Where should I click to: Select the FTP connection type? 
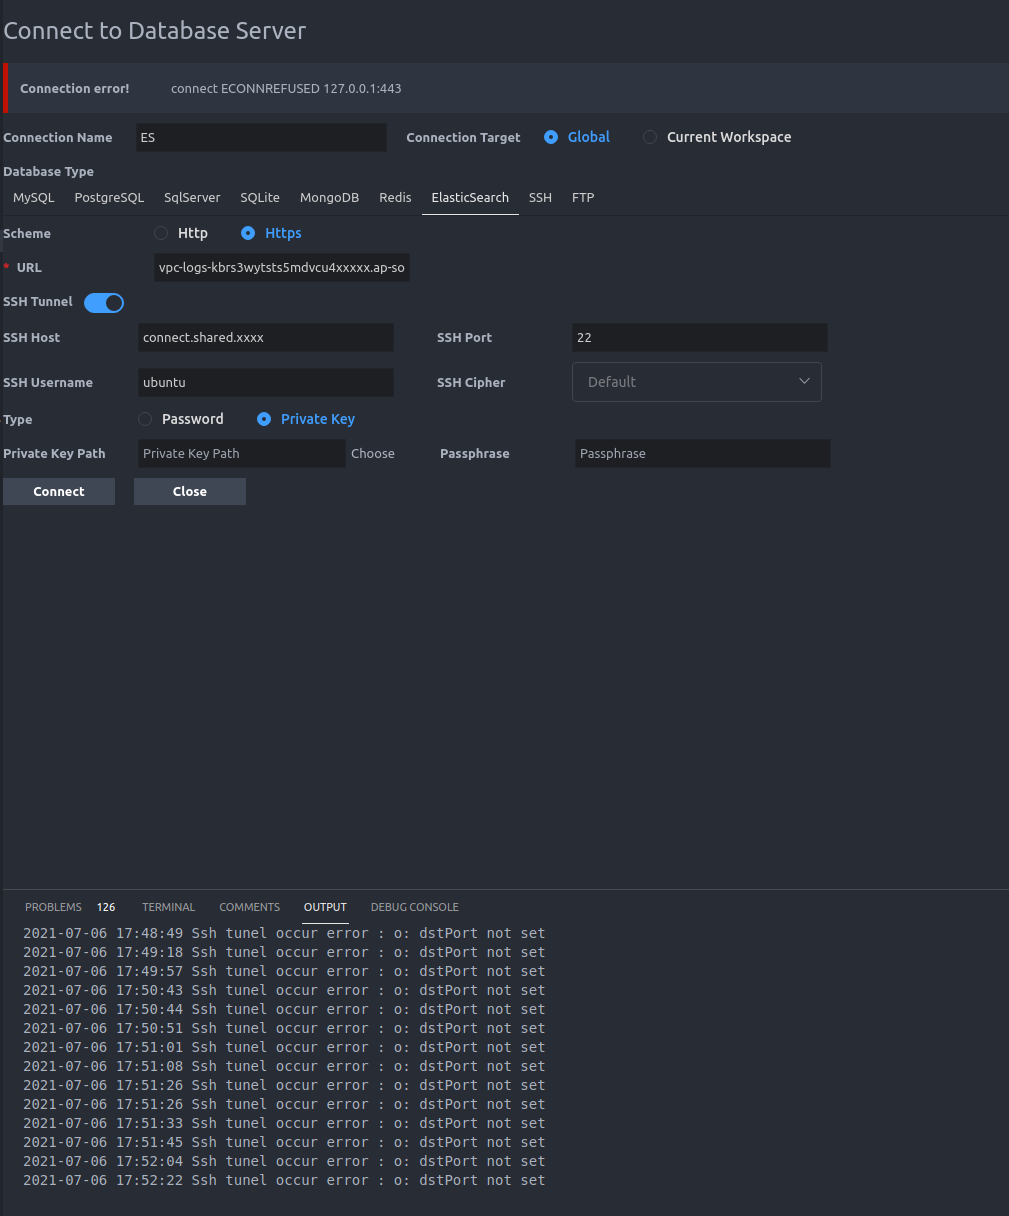[x=583, y=197]
